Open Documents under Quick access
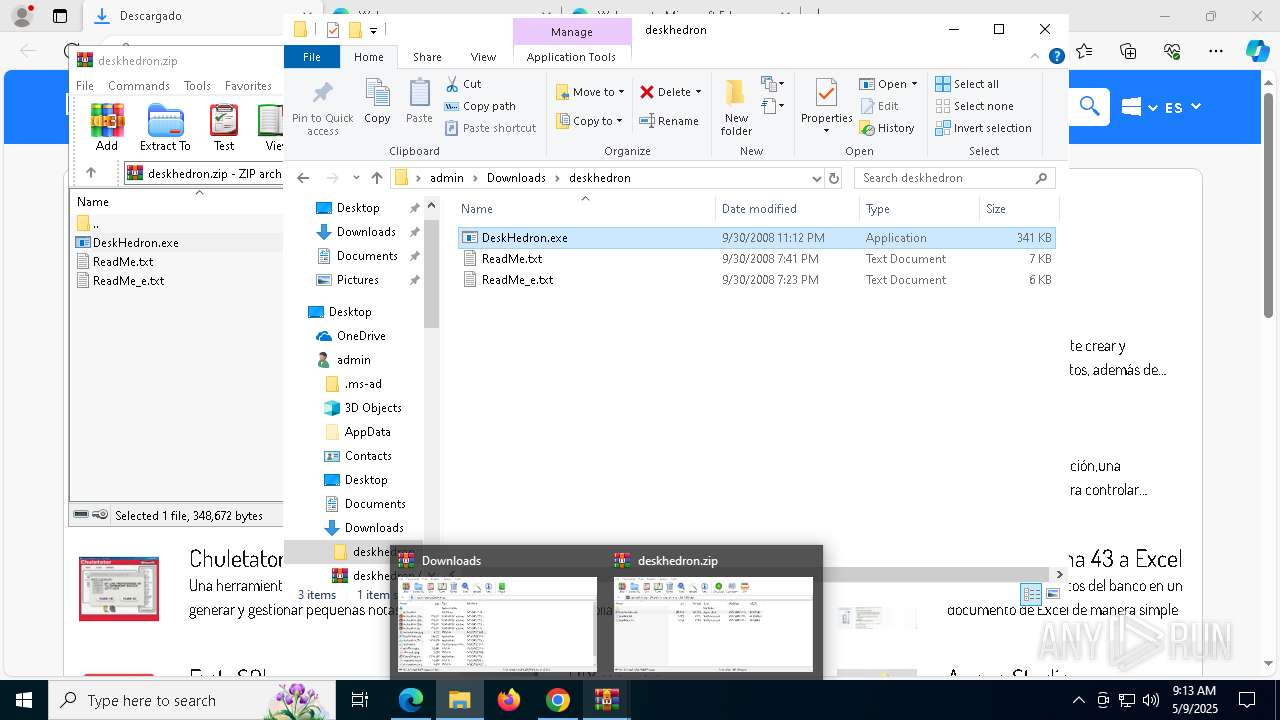The height and width of the screenshot is (720, 1280). tap(367, 256)
